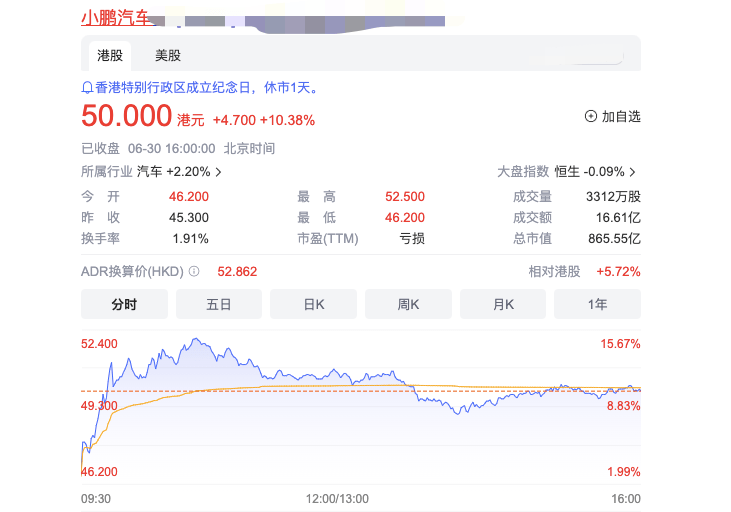
Task: Click the bell notice icon
Action: (87, 88)
